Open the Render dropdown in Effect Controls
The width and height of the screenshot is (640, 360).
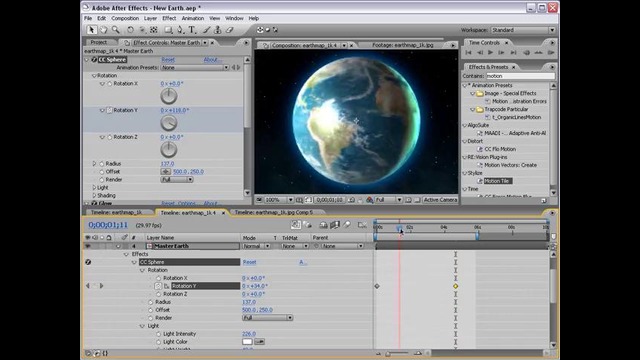pyautogui.click(x=177, y=180)
